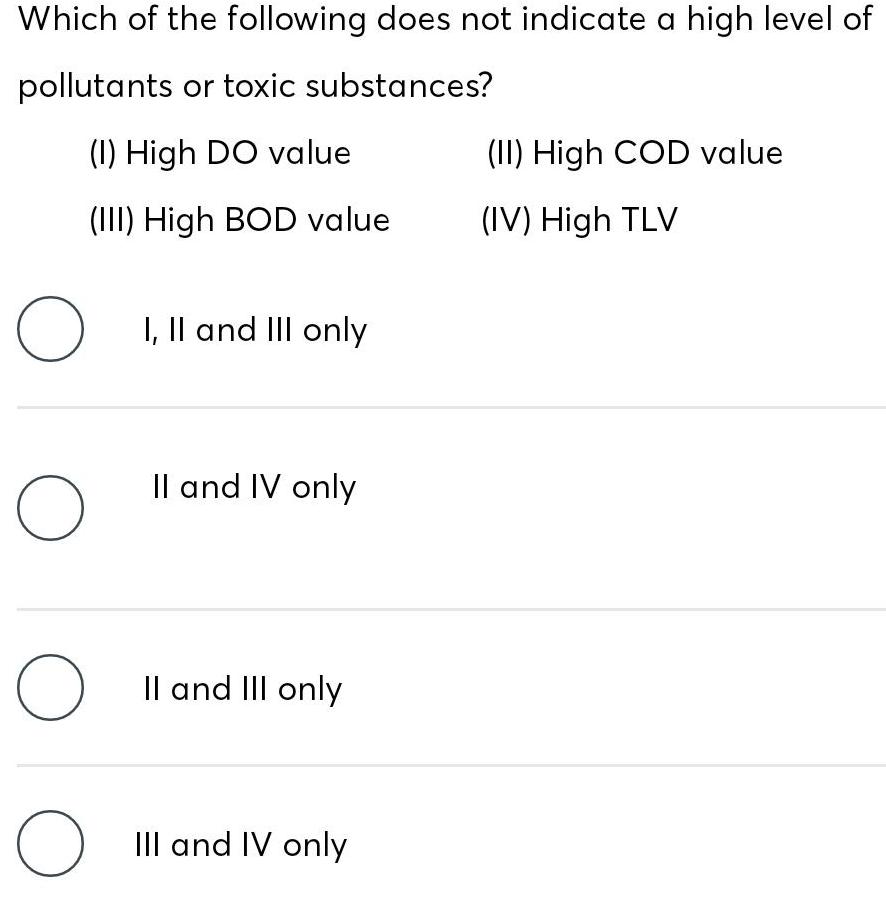
Task: Click 'pollutants or toxic substances?' question line
Action: 256,86
